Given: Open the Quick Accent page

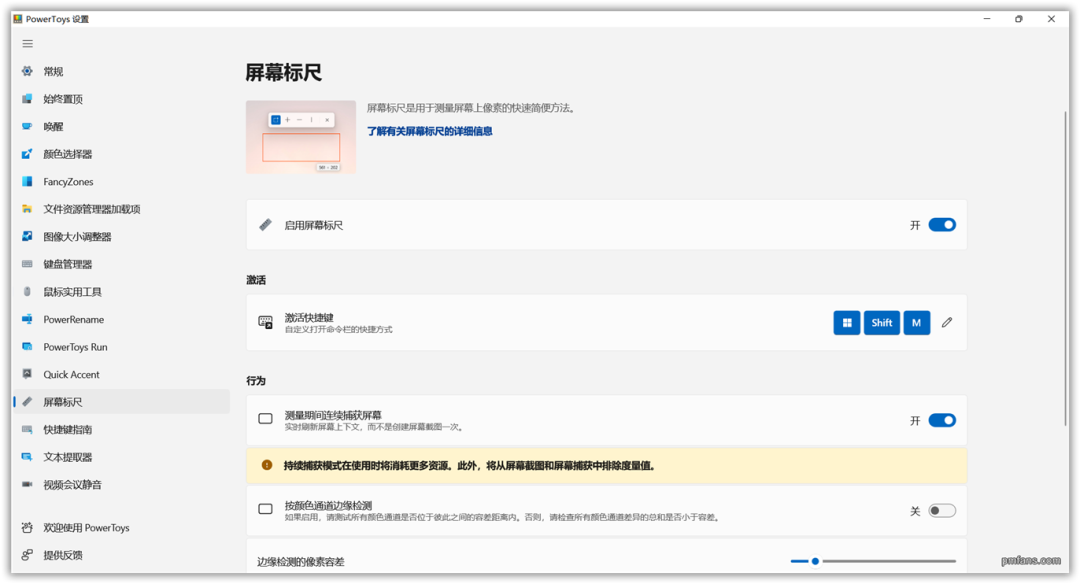Looking at the screenshot, I should coord(122,374).
